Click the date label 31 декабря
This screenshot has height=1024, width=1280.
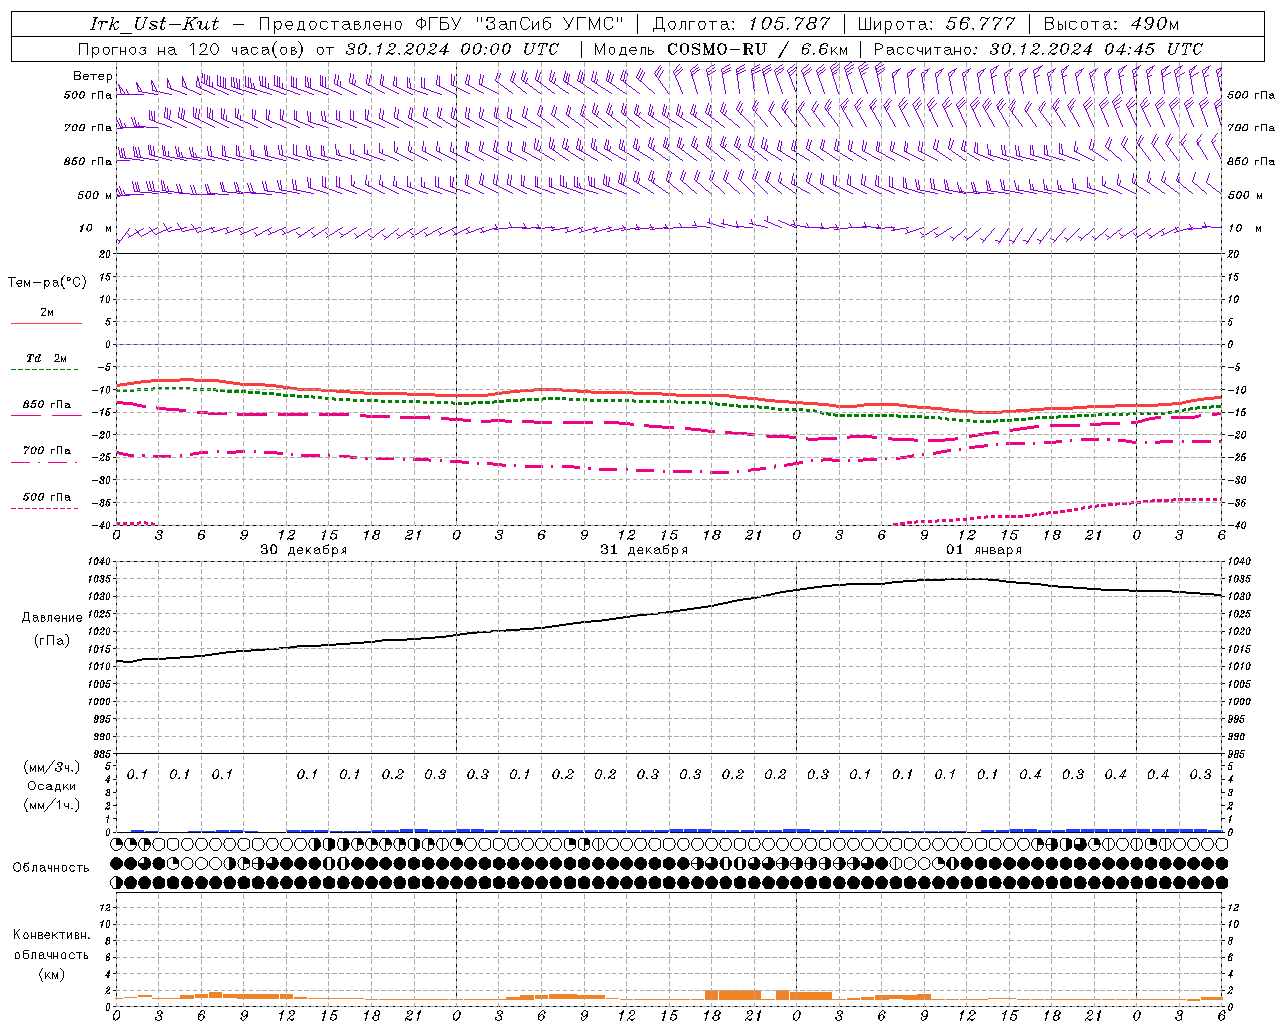coord(644,550)
